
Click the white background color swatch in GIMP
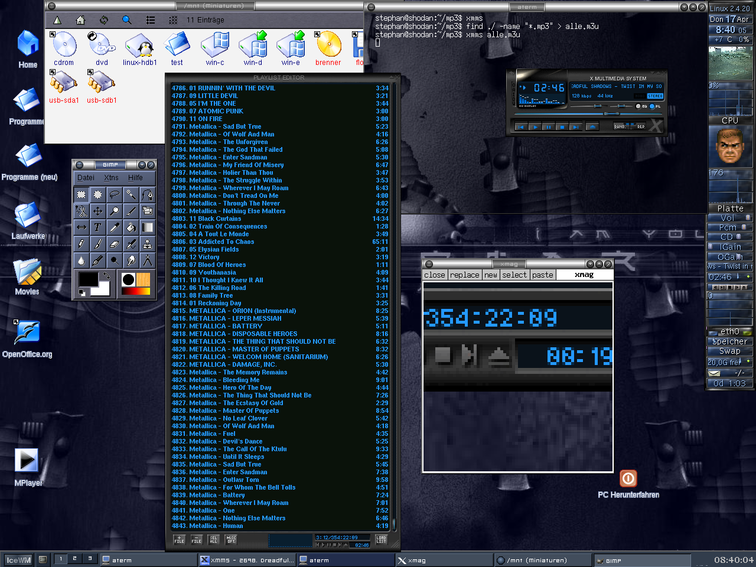pos(102,289)
